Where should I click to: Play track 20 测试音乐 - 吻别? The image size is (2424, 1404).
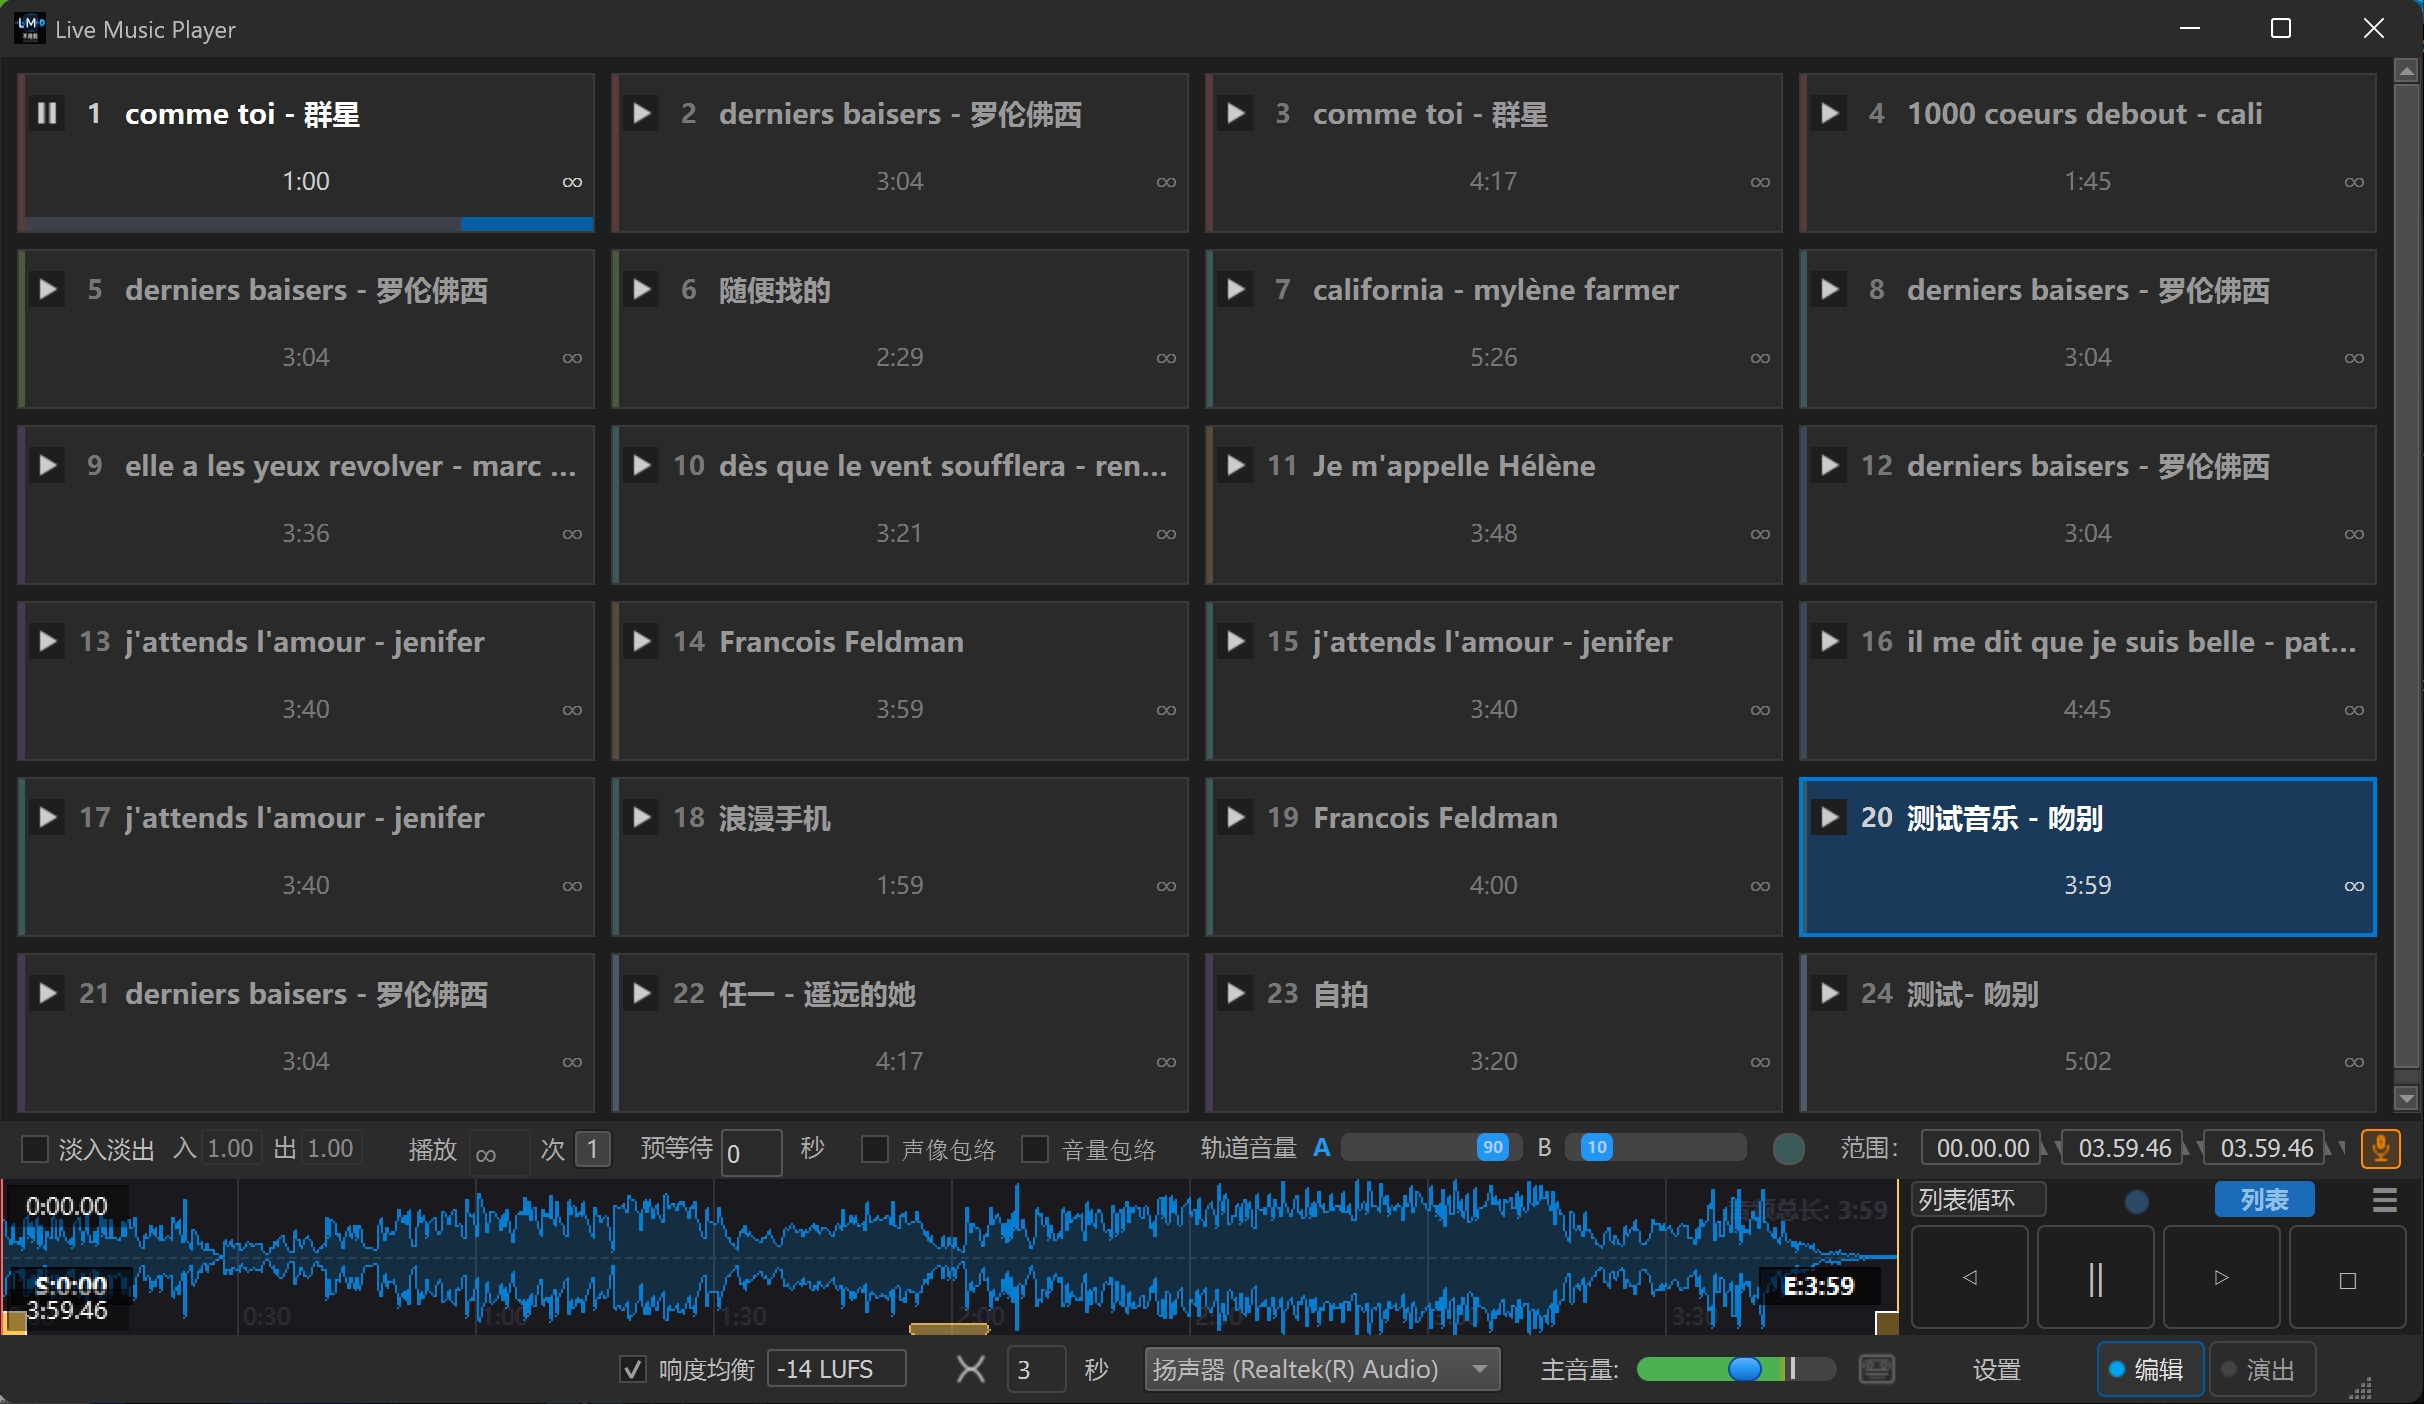pyautogui.click(x=1830, y=817)
